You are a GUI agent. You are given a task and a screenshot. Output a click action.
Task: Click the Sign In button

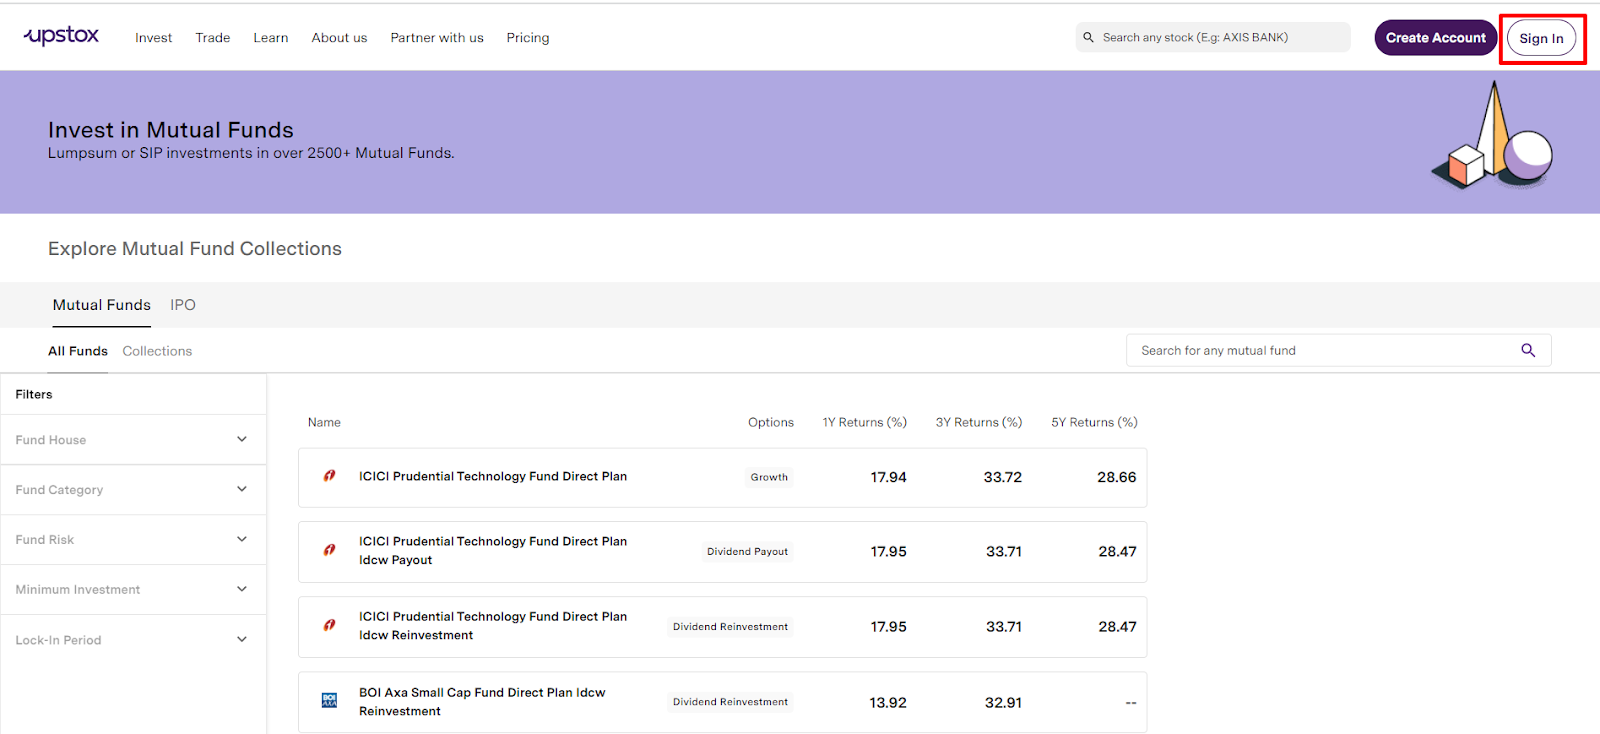click(x=1541, y=38)
